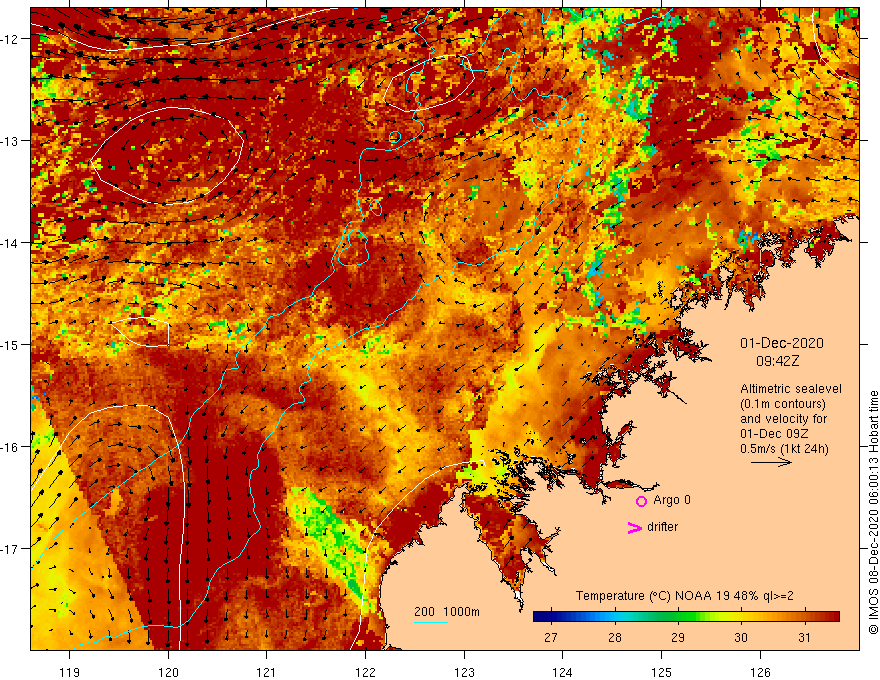Click the longitude axis label 121
The width and height of the screenshot is (880, 680).
coord(267,672)
